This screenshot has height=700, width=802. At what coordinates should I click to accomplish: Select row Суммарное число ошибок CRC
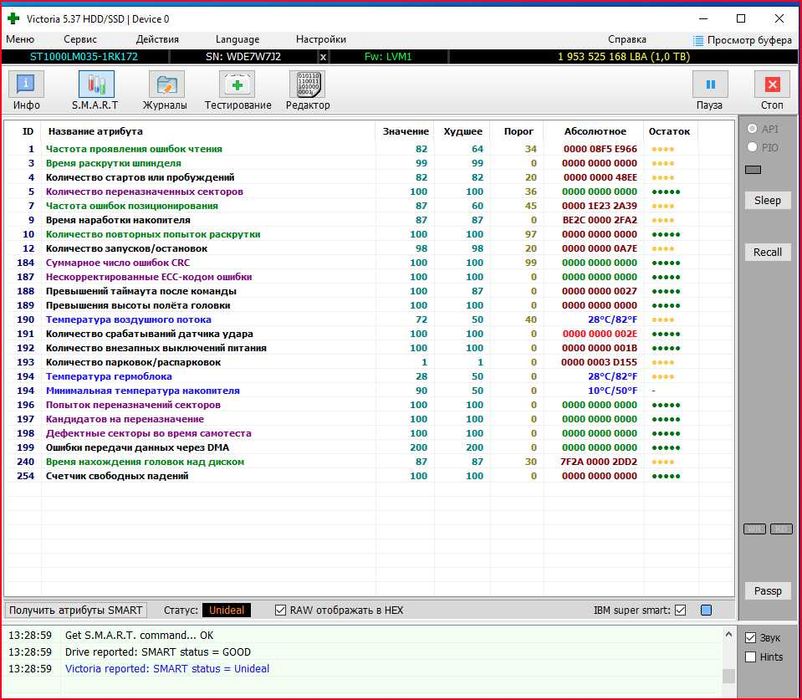coord(368,263)
